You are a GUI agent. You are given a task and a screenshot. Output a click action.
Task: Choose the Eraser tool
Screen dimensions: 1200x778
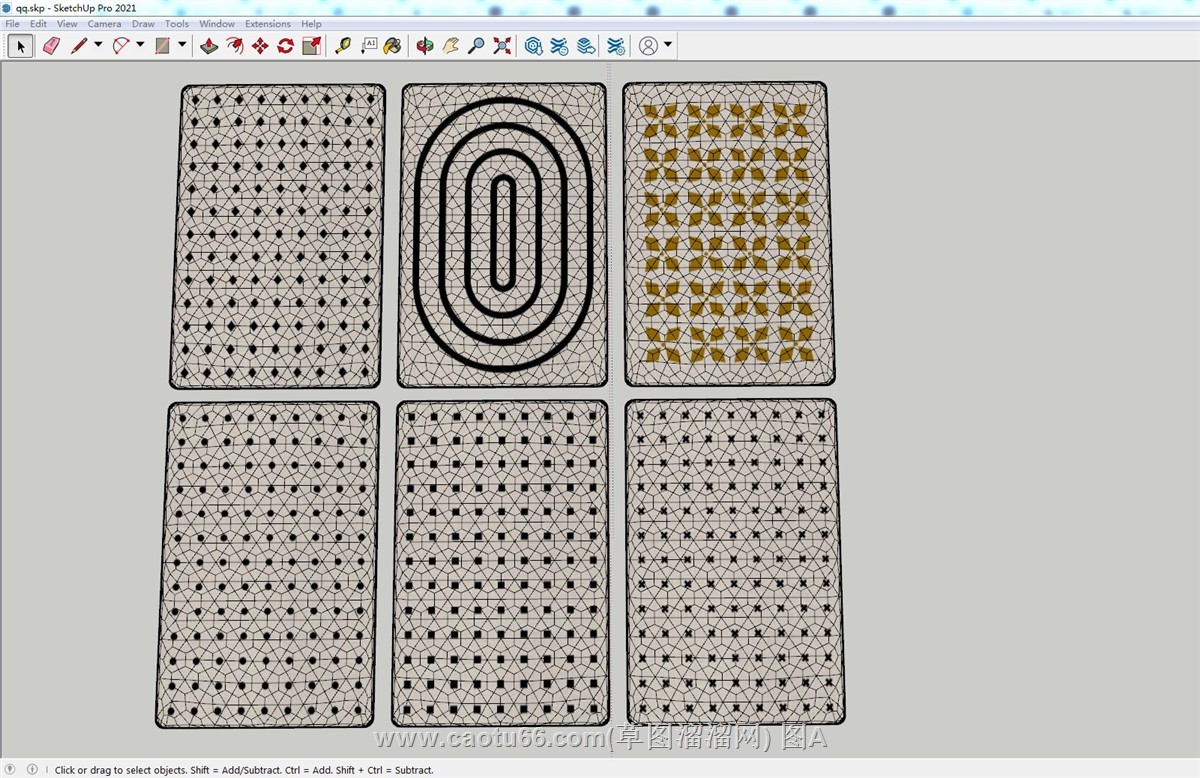pos(51,46)
